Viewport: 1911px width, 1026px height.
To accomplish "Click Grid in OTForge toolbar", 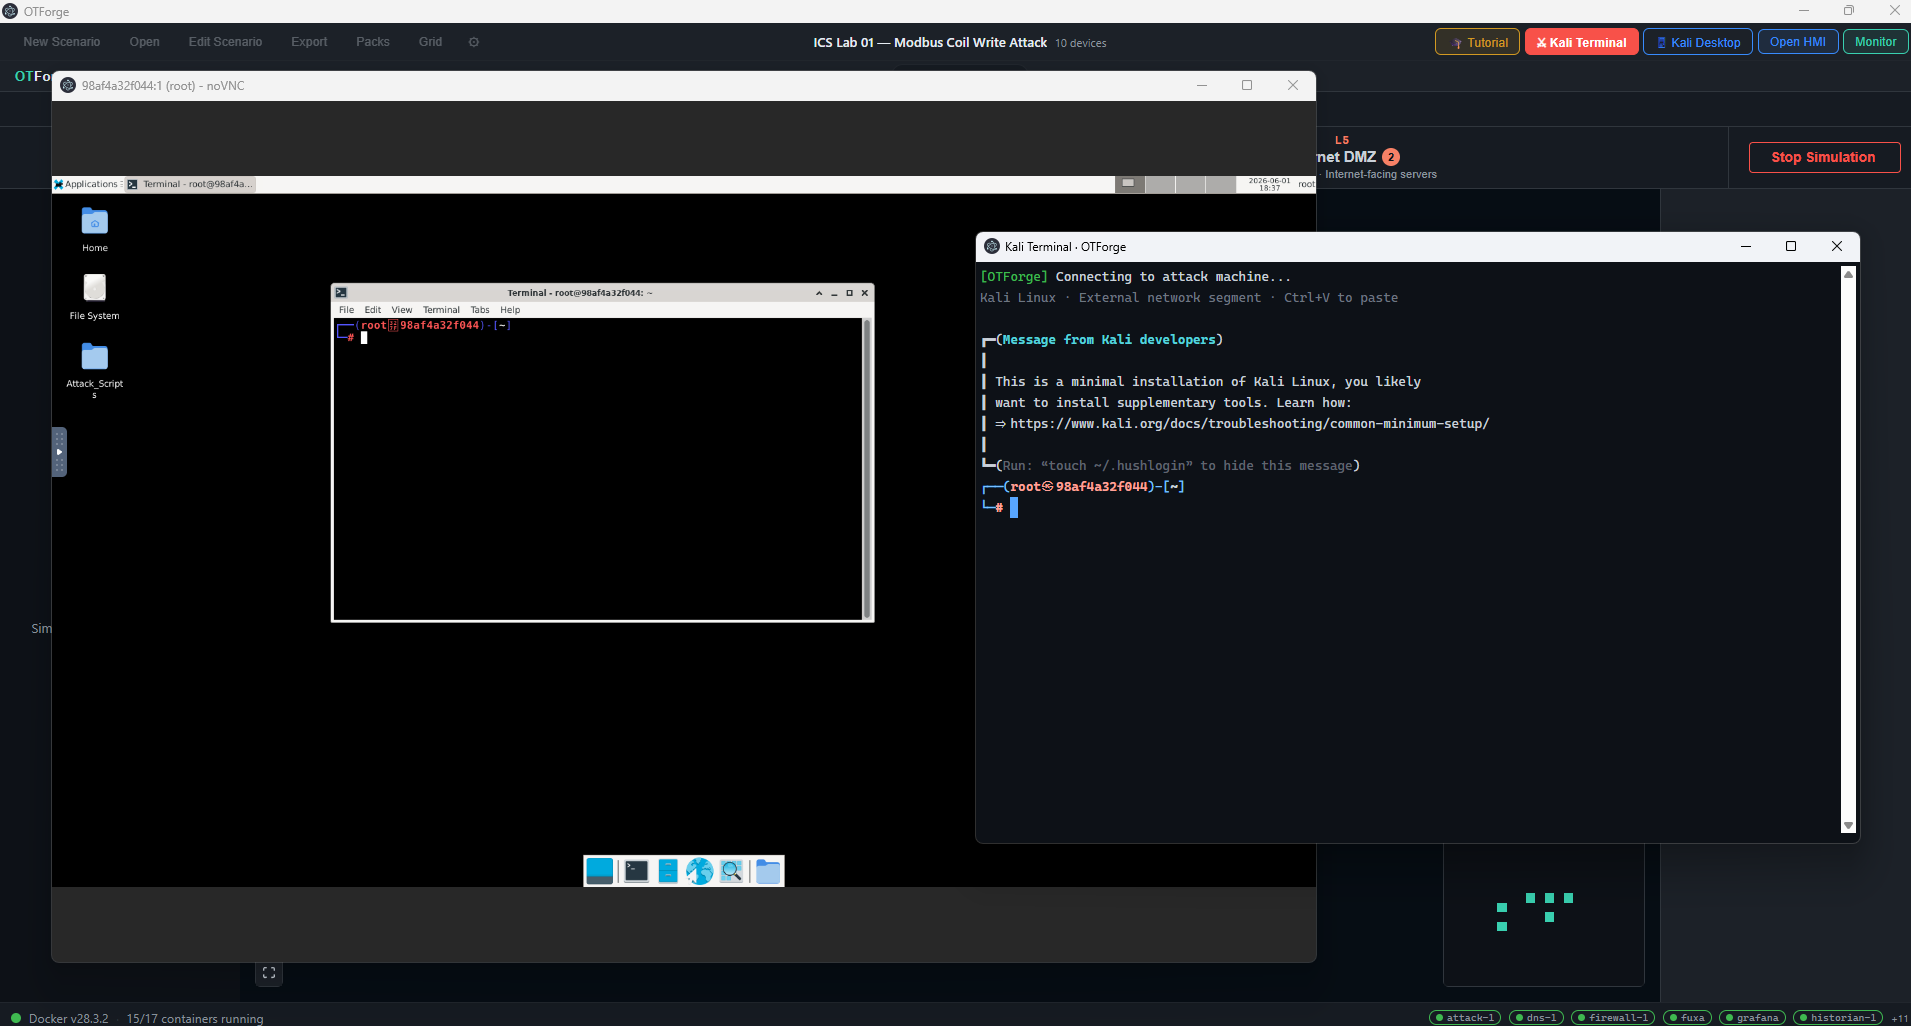I will pos(430,42).
